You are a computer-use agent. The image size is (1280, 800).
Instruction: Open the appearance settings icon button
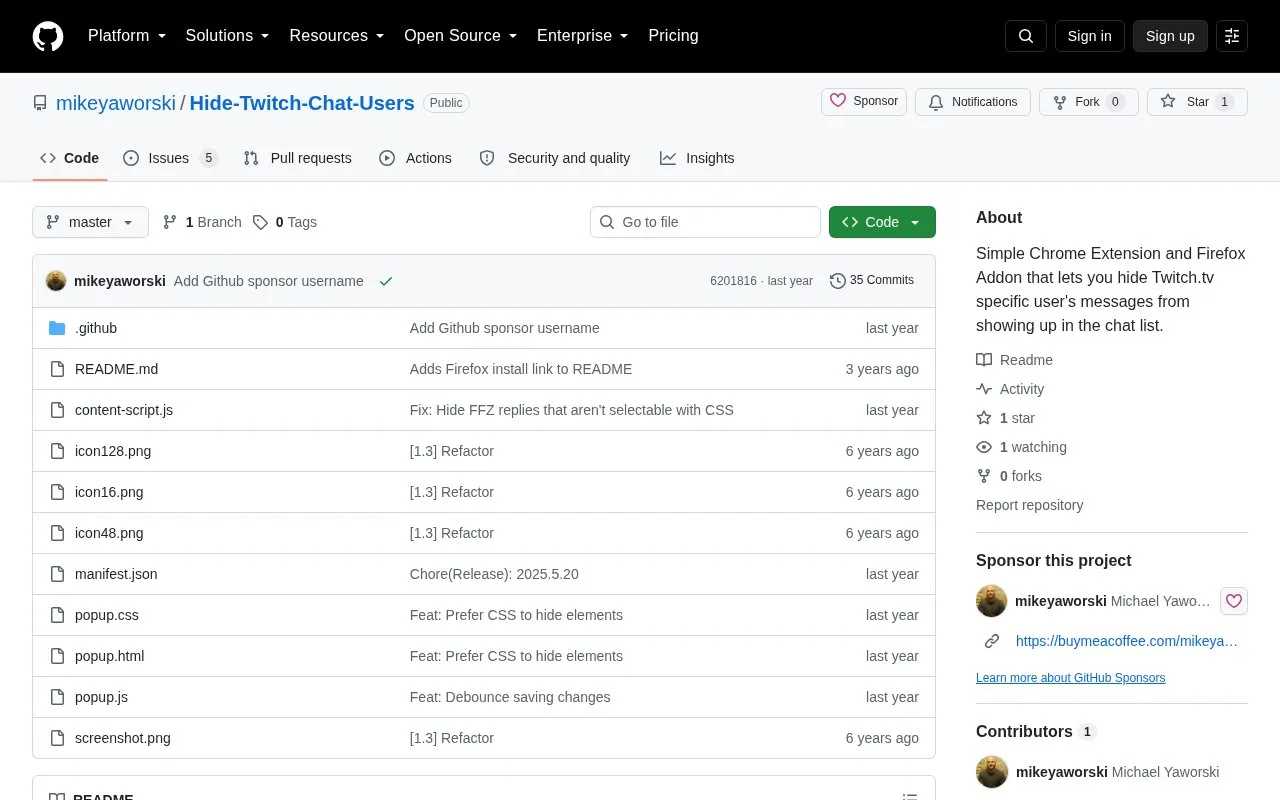(1232, 36)
